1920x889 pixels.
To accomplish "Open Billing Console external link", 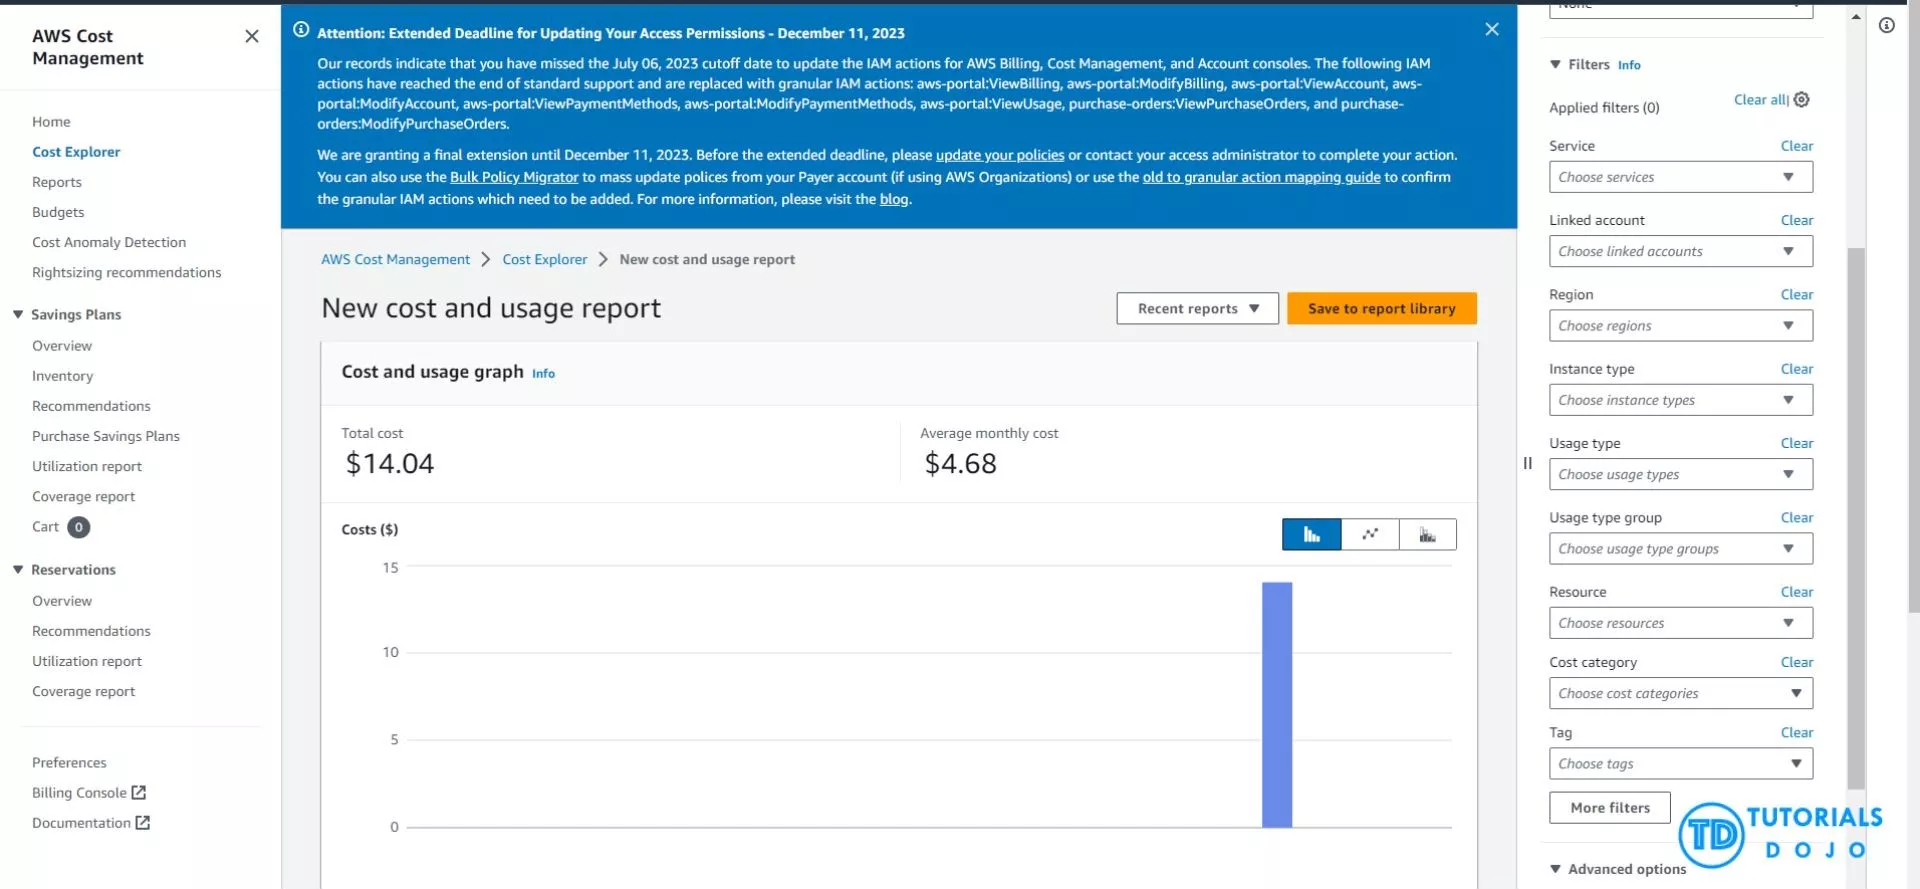I will click(89, 793).
